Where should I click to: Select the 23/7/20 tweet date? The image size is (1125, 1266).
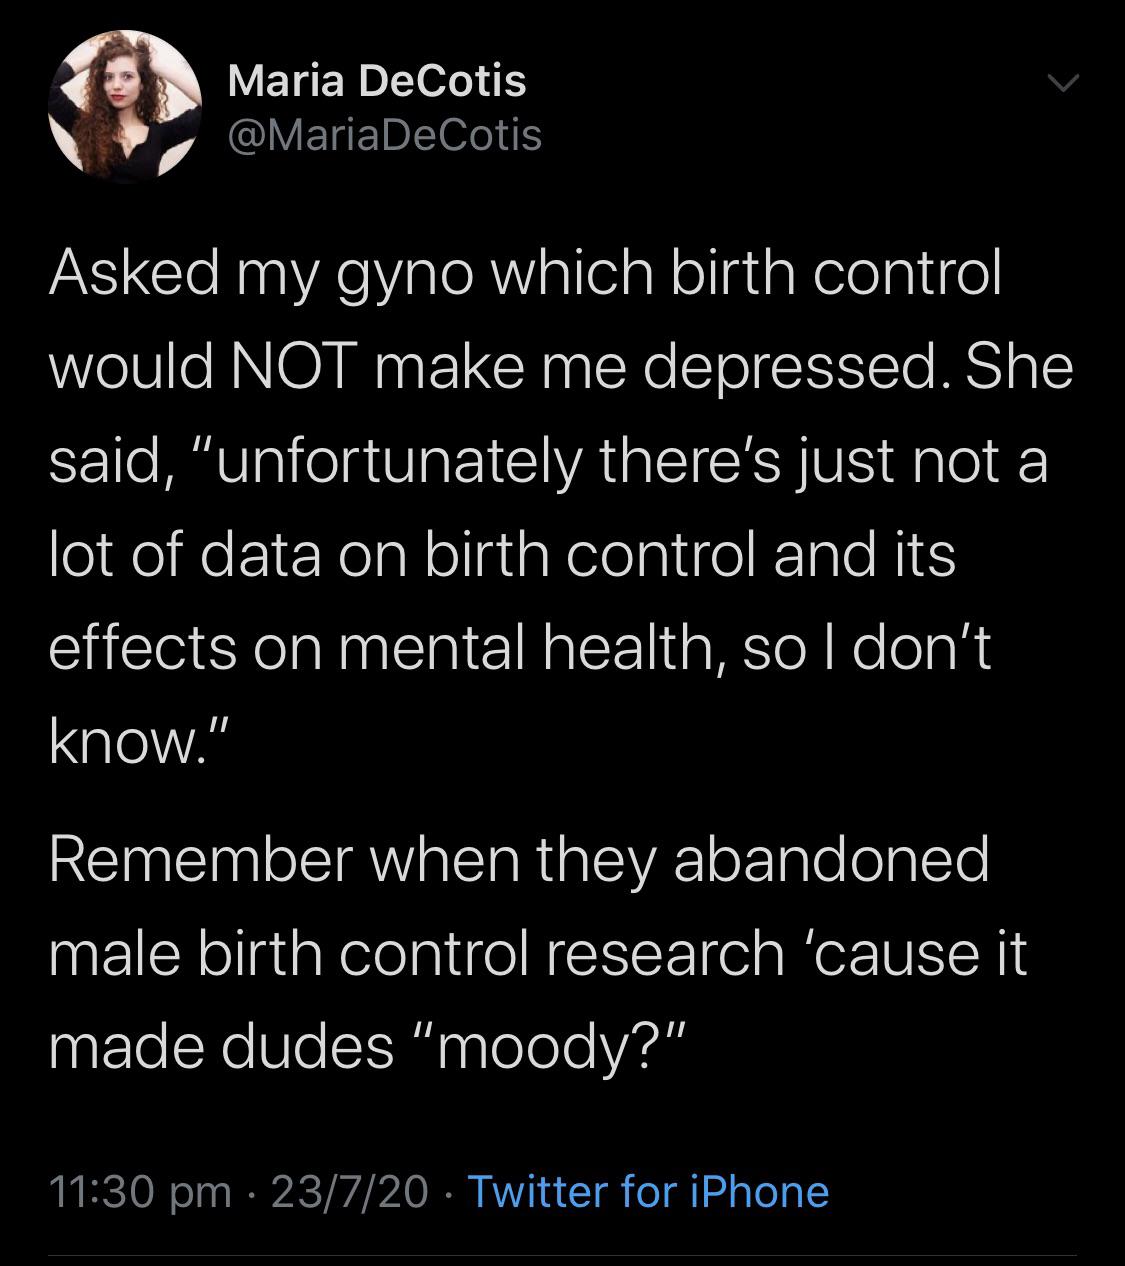point(349,1191)
